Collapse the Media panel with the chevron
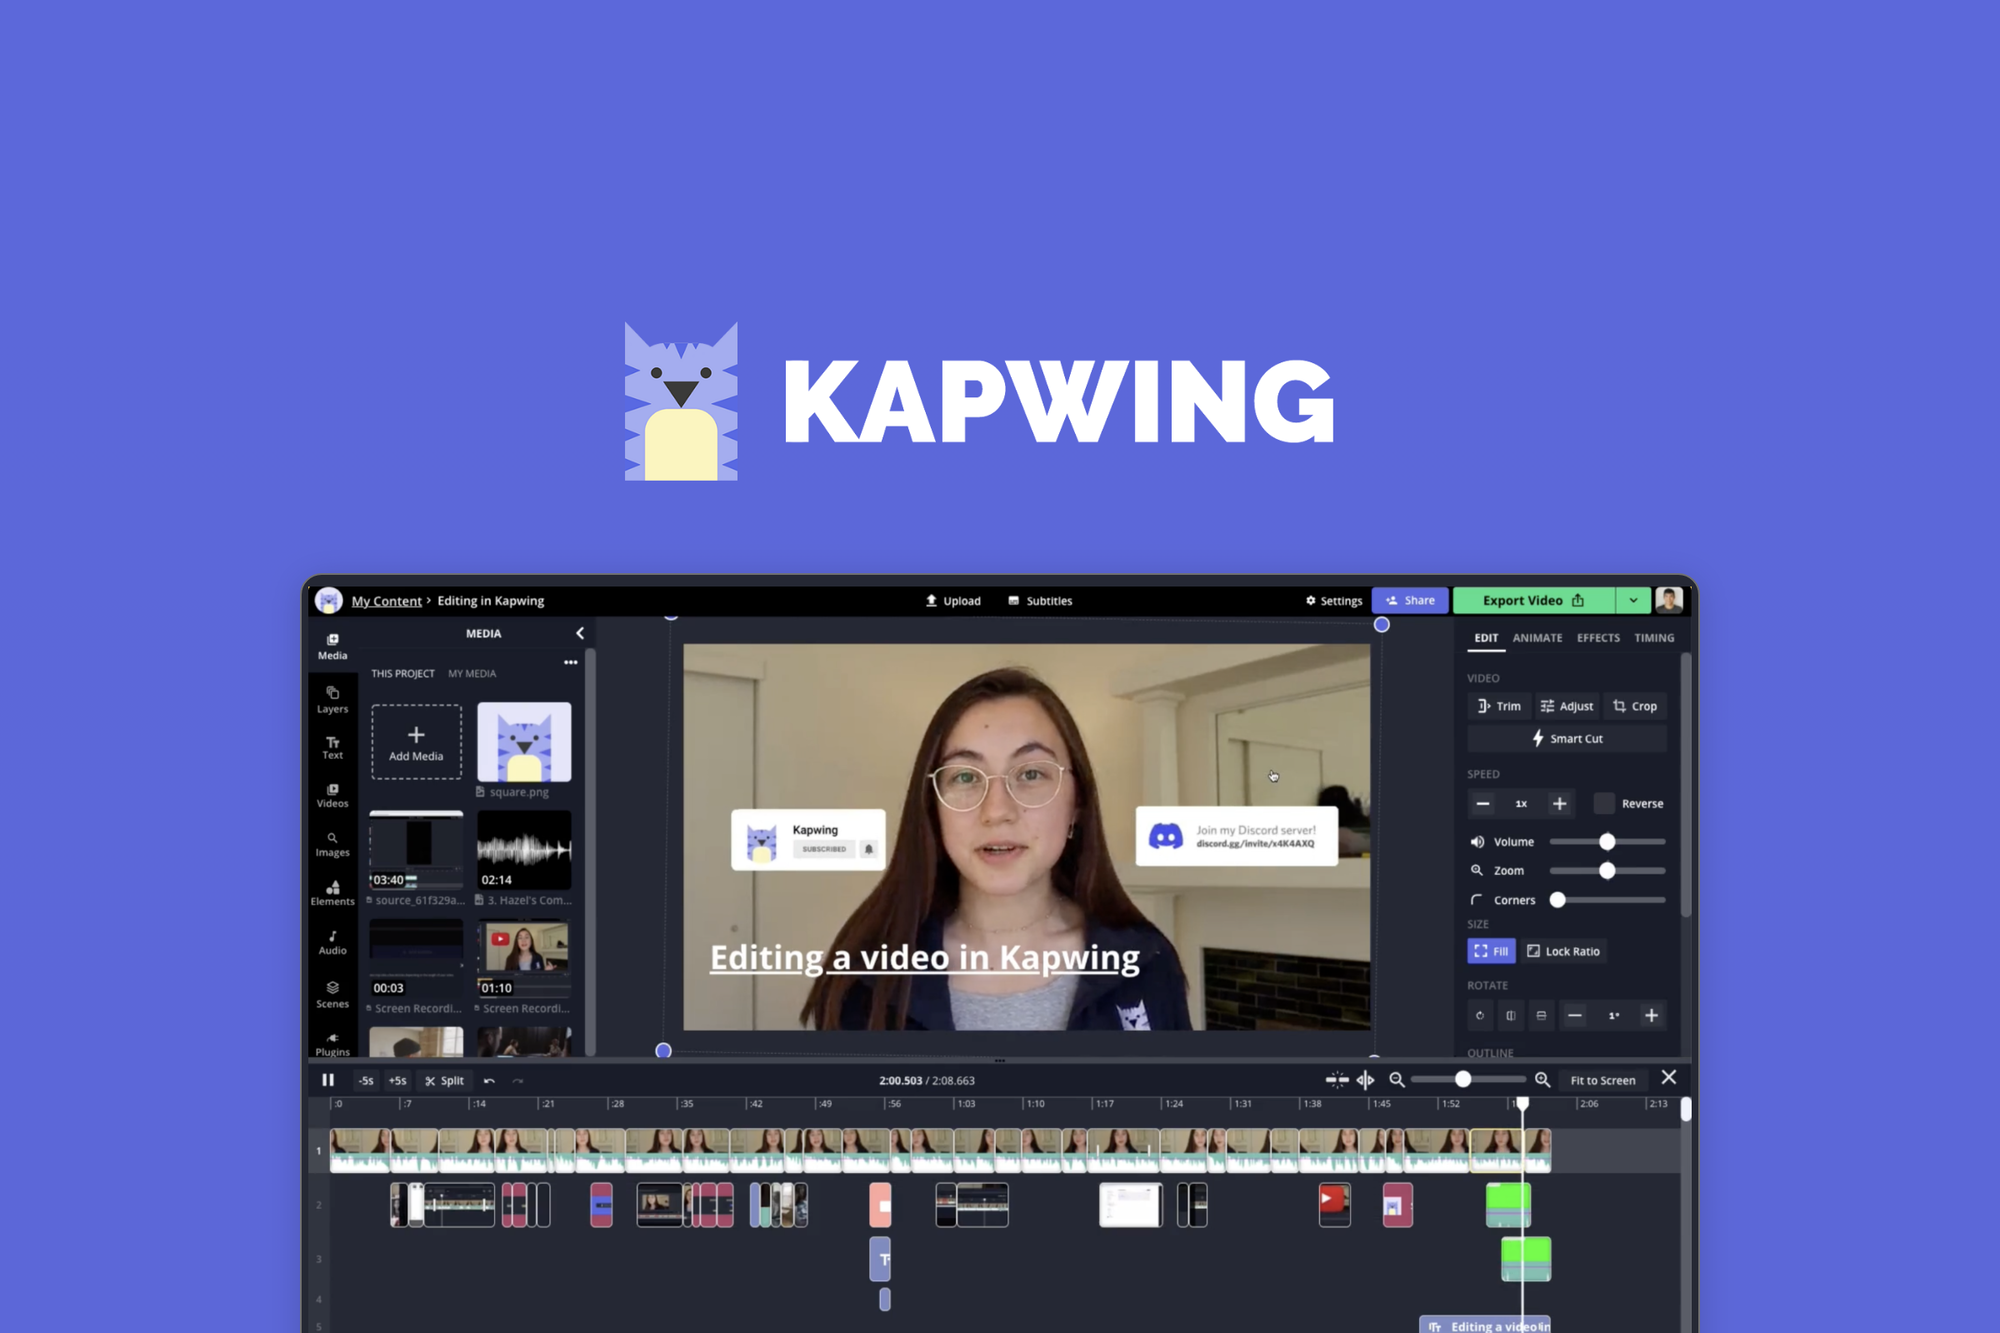Viewport: 2000px width, 1333px height. pos(578,632)
